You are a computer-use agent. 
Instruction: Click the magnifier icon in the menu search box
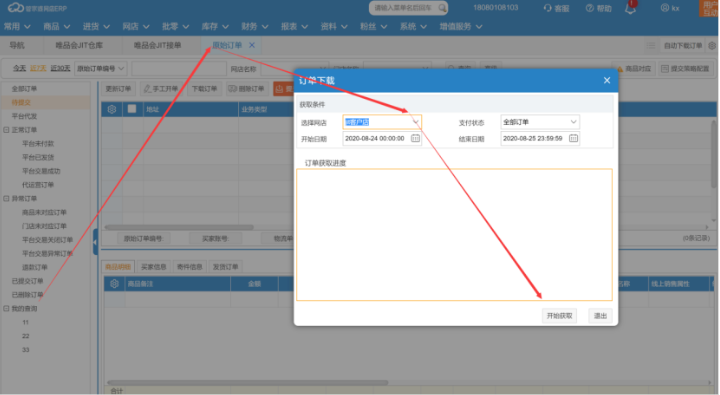click(x=442, y=8)
